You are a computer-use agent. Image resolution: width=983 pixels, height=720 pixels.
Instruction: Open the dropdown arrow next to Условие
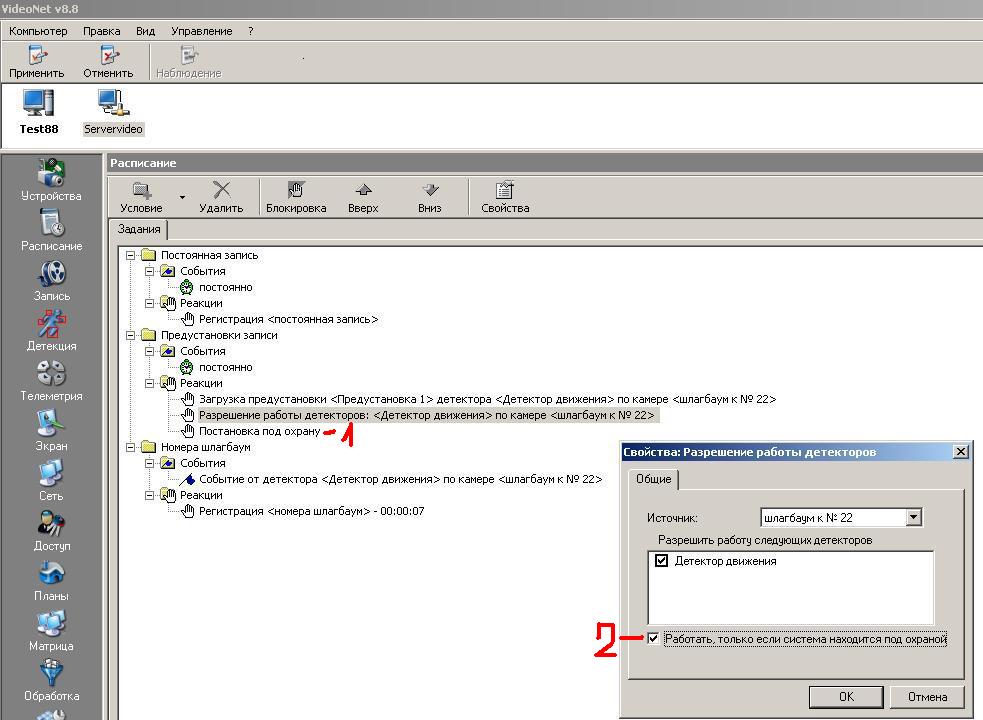pos(182,198)
